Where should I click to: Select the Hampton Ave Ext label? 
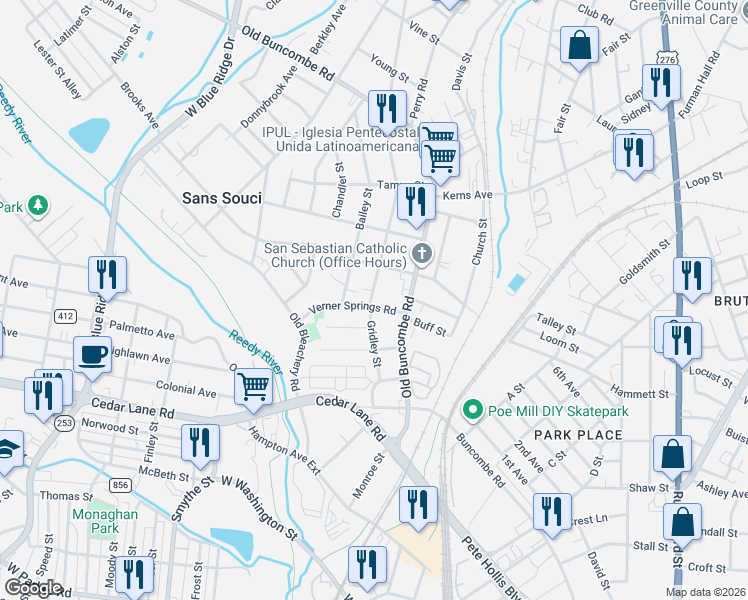click(x=284, y=451)
